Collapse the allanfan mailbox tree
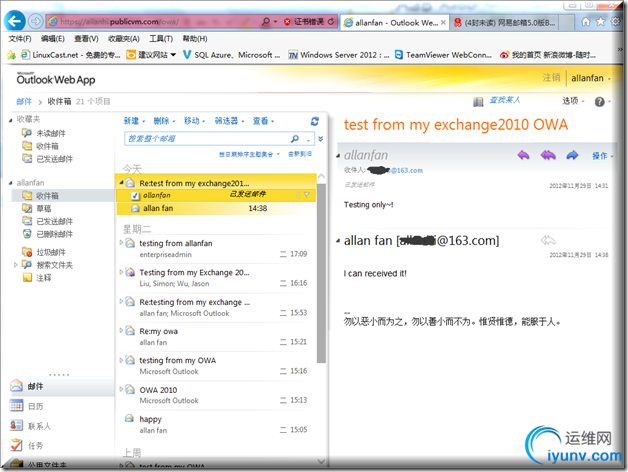This screenshot has height=472, width=628. click(11, 183)
